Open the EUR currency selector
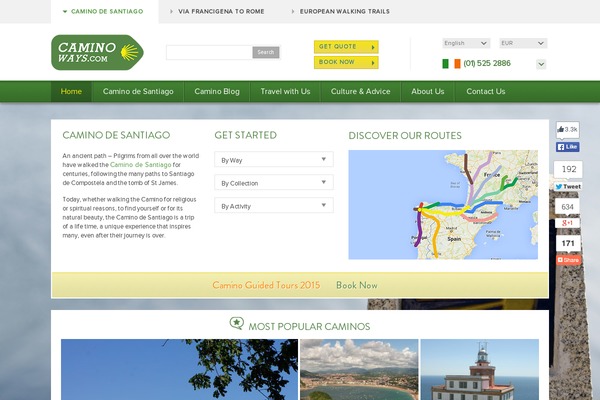Image resolution: width=600 pixels, height=400 pixels. (x=523, y=43)
